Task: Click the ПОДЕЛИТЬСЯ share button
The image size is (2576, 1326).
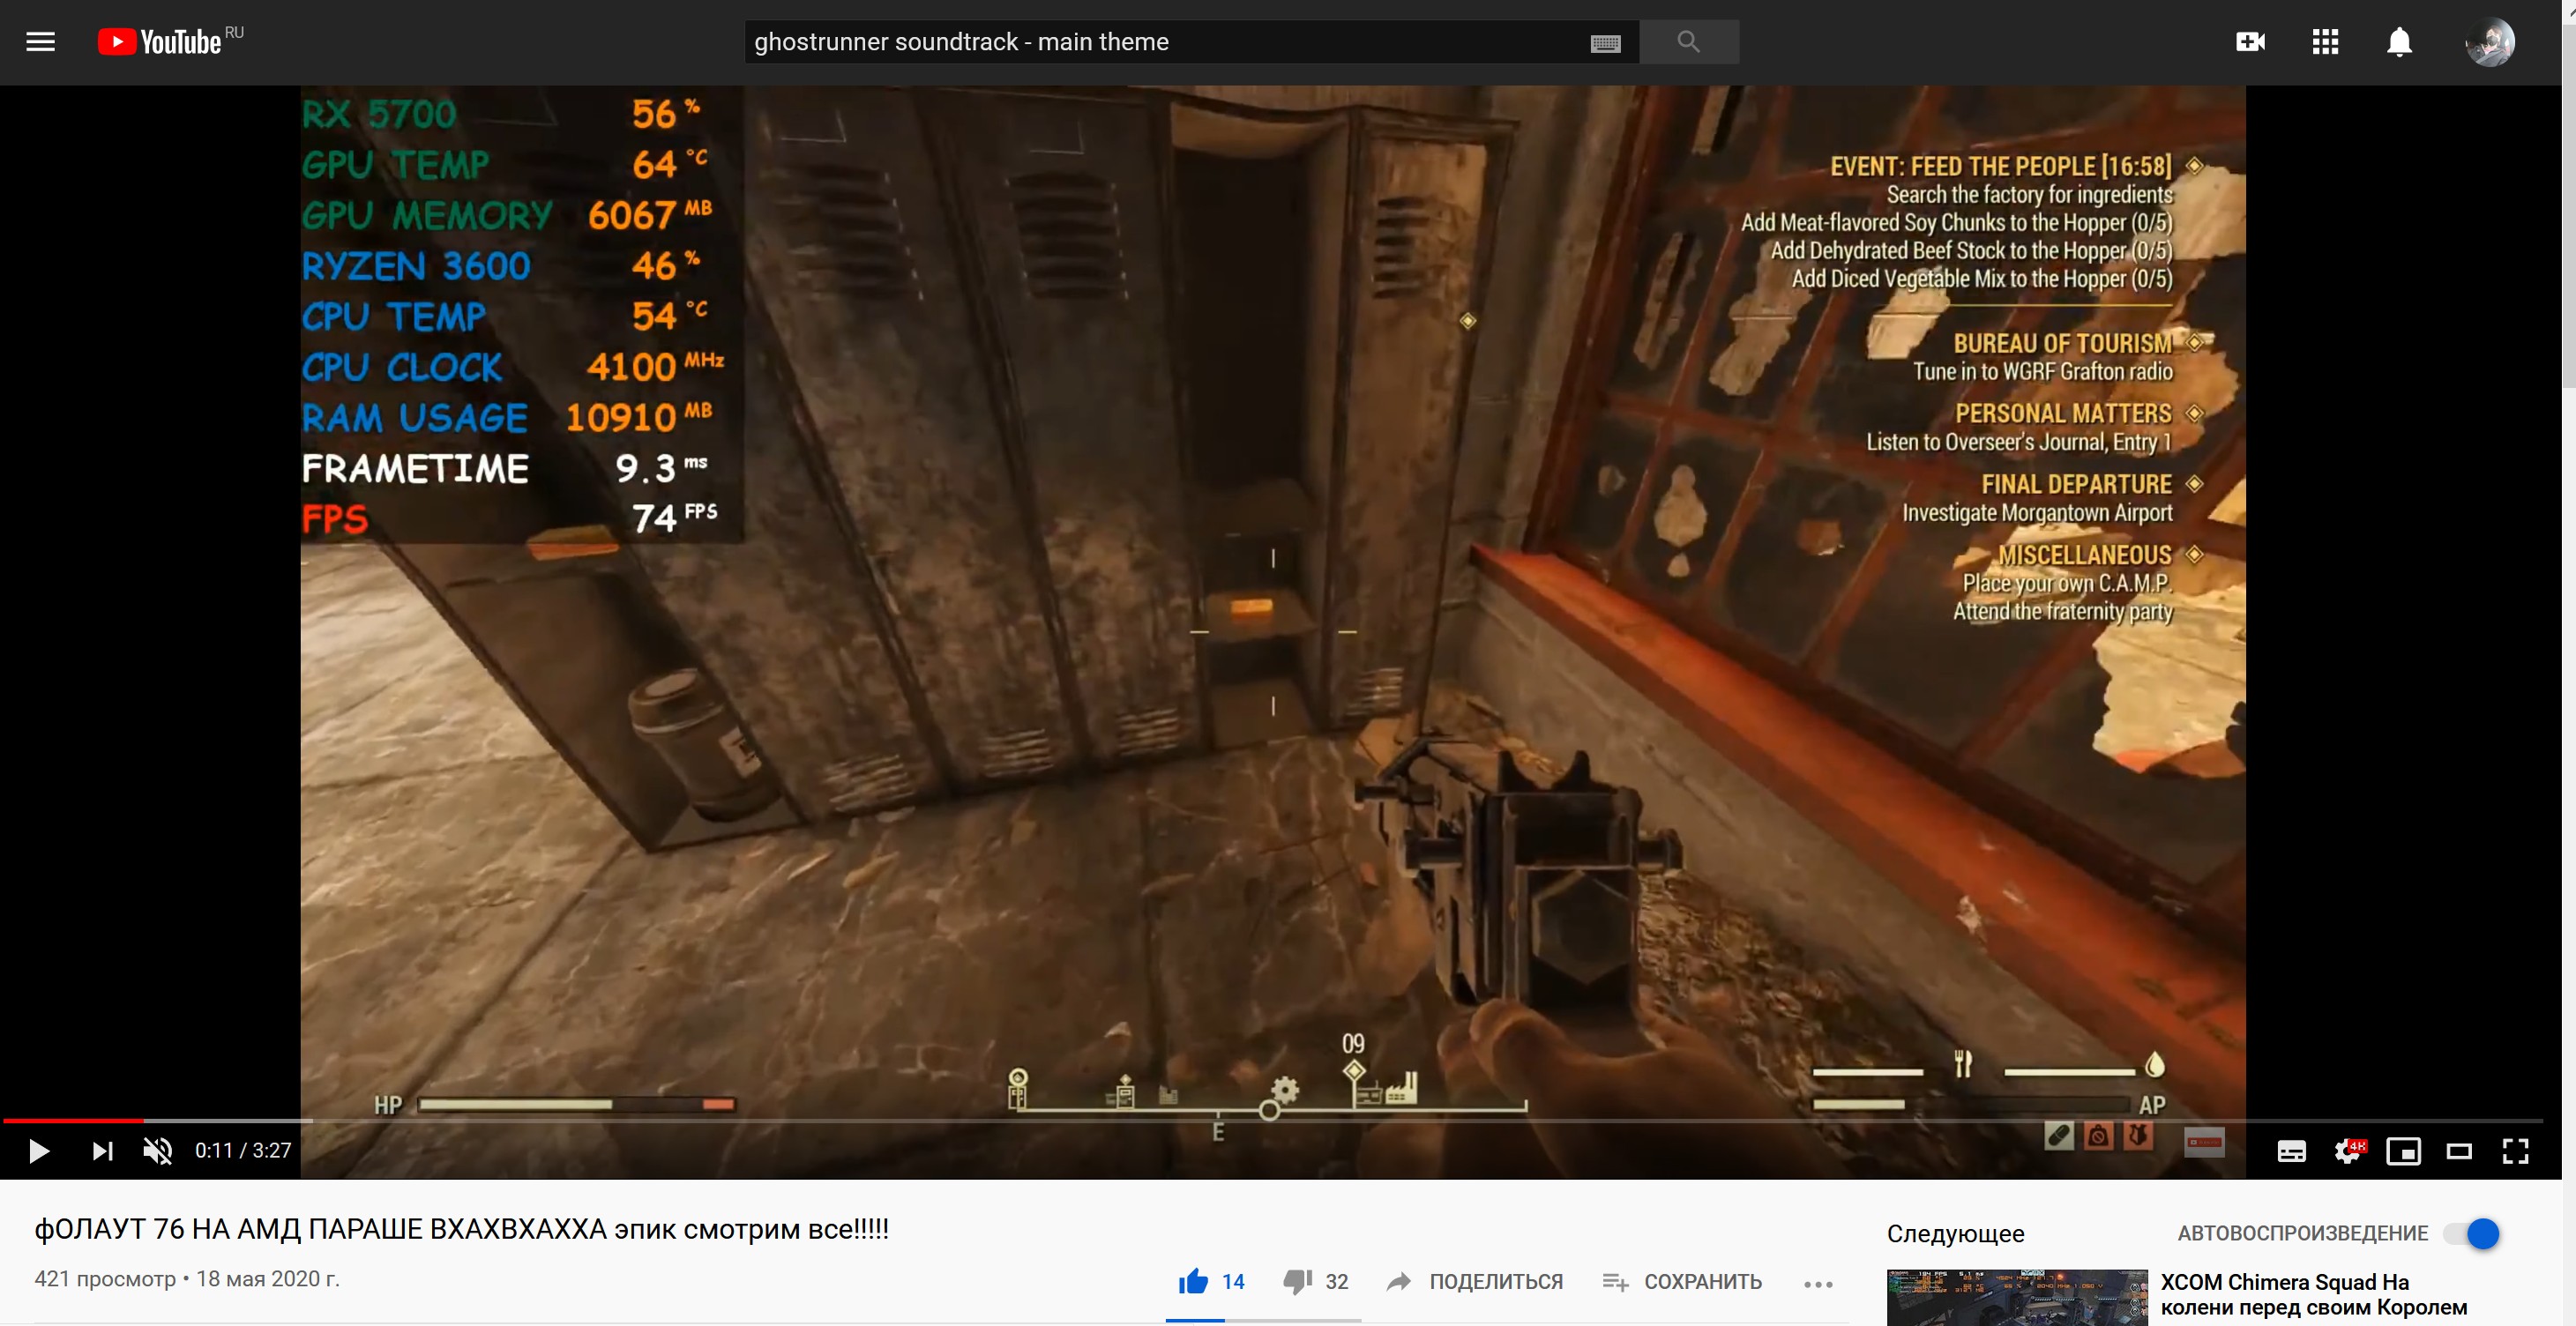Action: [x=1475, y=1281]
